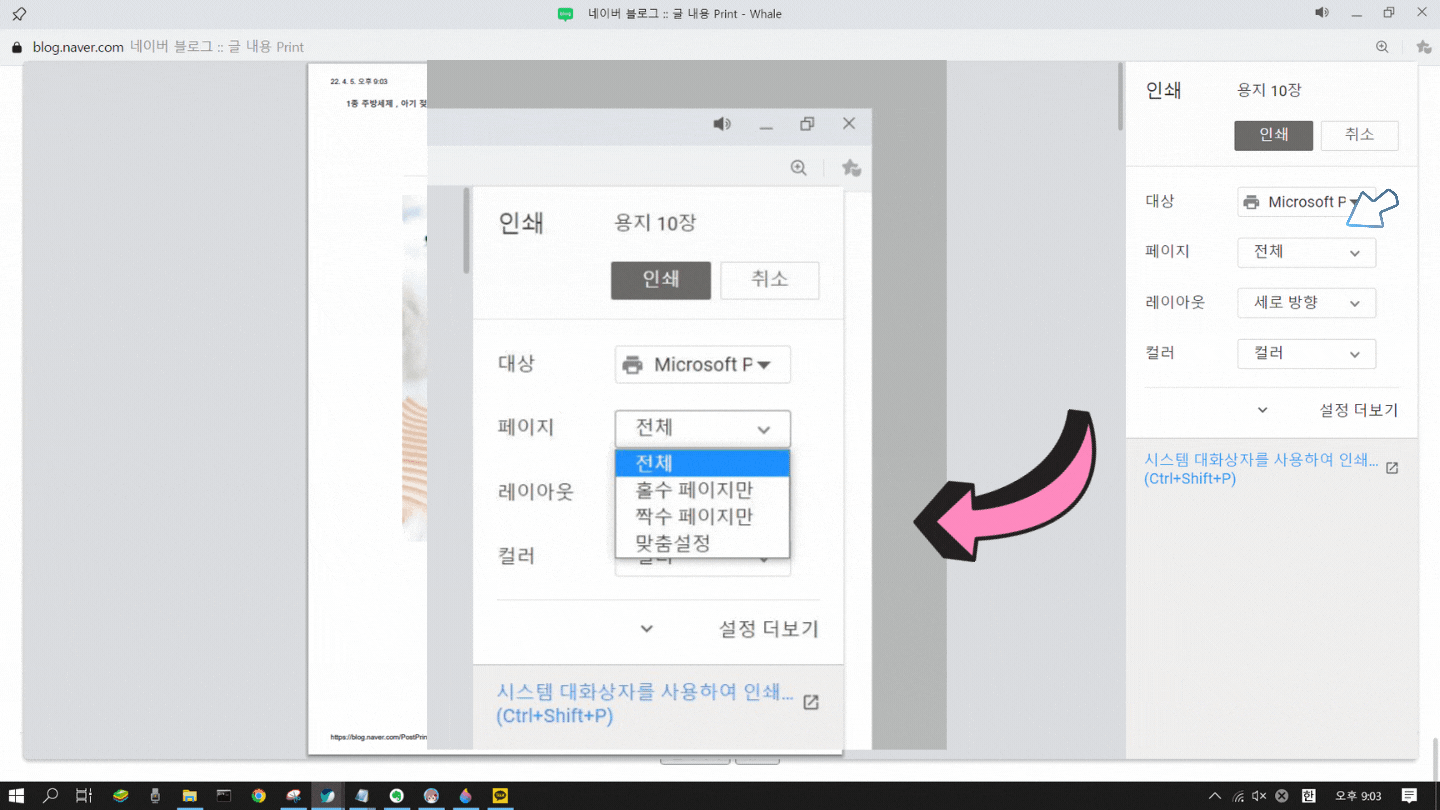
Task: Launch Chrome from the taskbar
Action: click(258, 795)
